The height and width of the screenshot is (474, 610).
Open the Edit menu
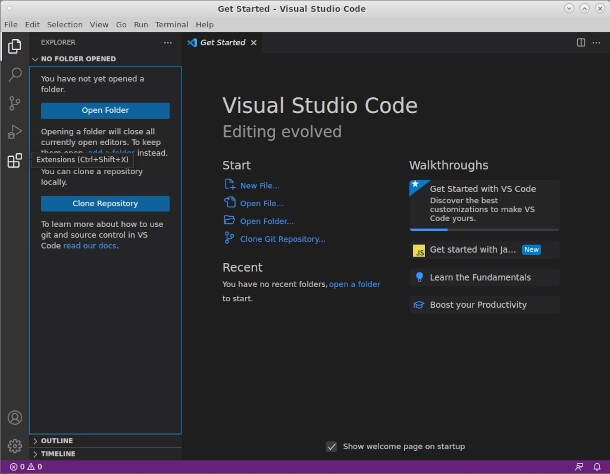tap(32, 25)
